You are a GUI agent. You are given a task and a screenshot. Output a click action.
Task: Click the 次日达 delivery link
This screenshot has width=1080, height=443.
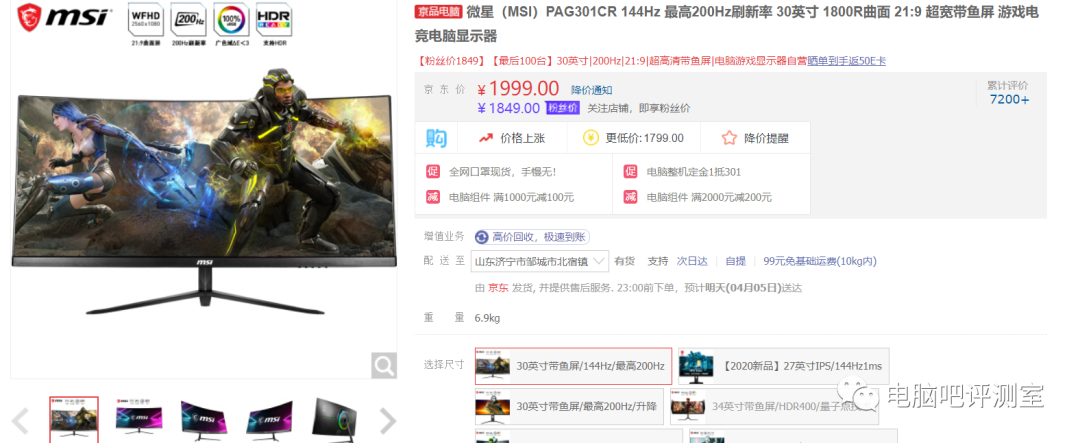click(692, 261)
